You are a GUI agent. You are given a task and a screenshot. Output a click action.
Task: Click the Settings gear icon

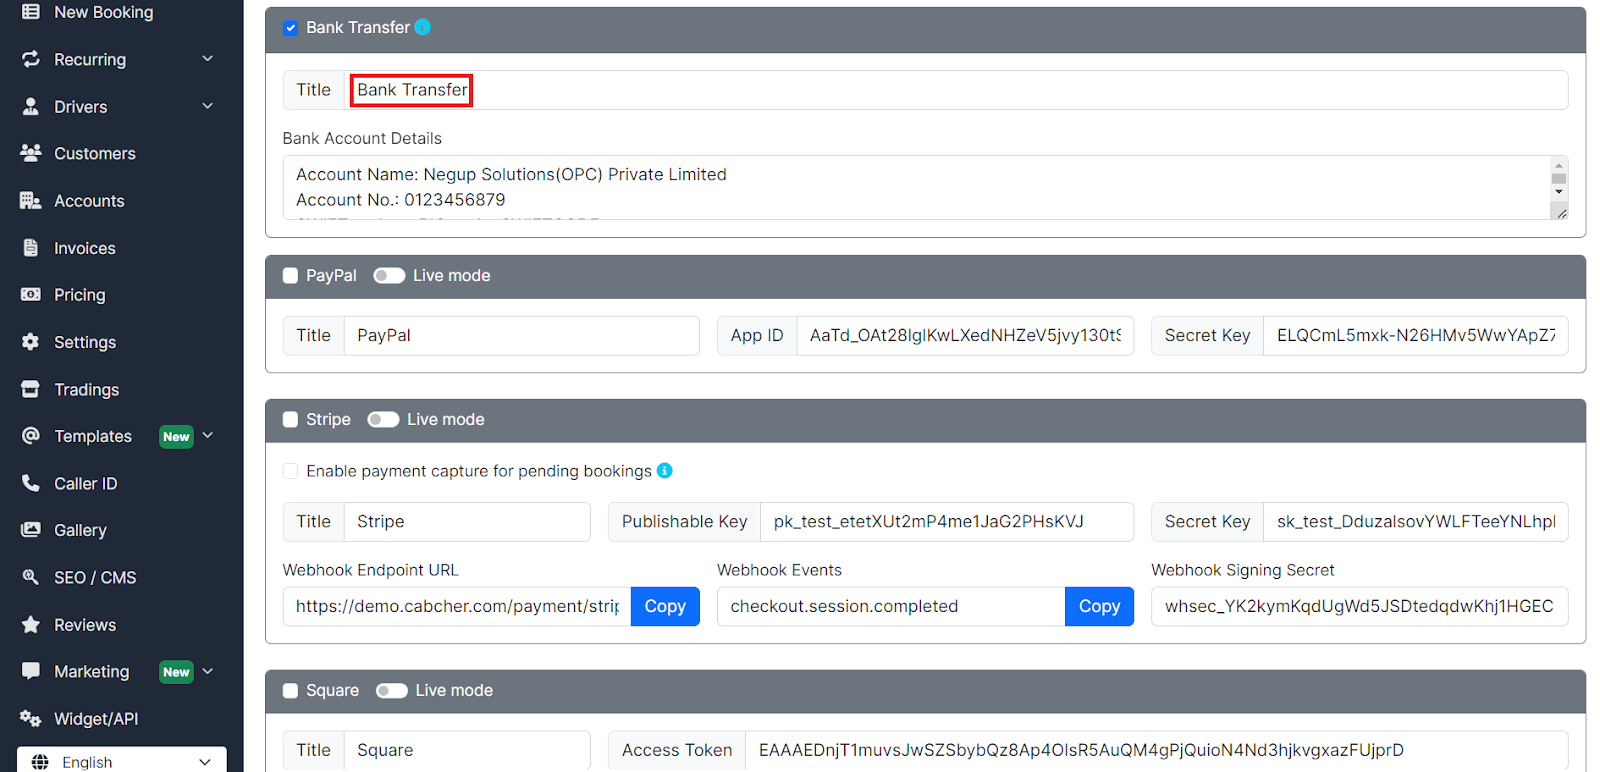pyautogui.click(x=31, y=341)
